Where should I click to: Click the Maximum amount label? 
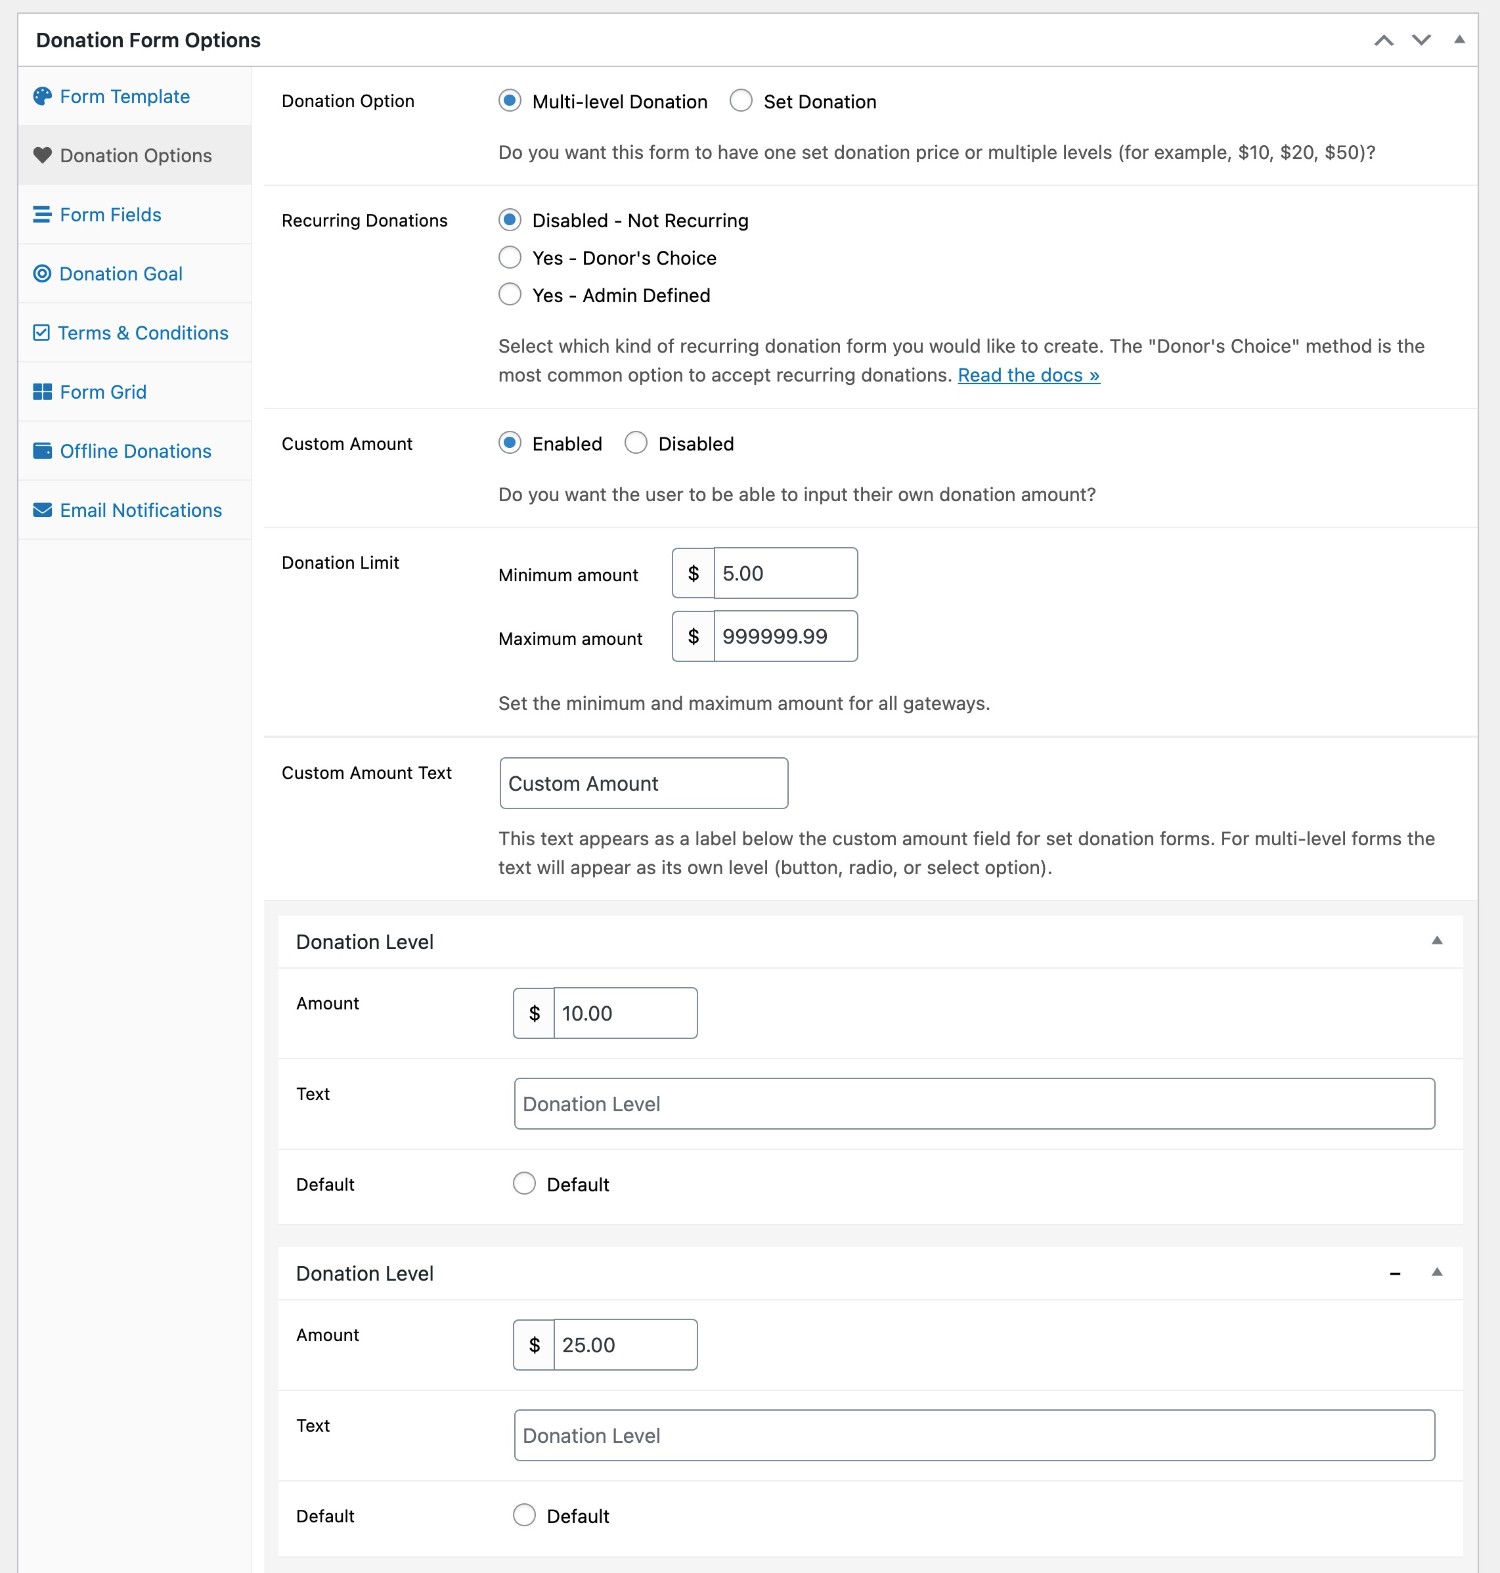coord(570,638)
